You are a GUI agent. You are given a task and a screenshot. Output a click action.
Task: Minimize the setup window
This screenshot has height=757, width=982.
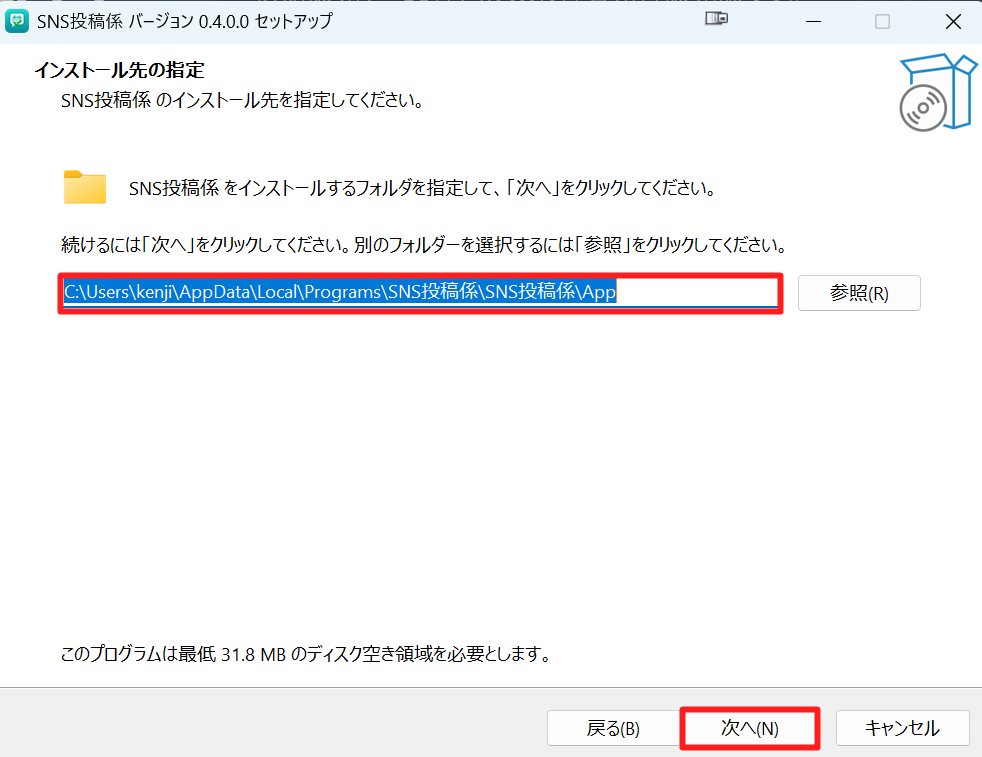click(x=814, y=21)
